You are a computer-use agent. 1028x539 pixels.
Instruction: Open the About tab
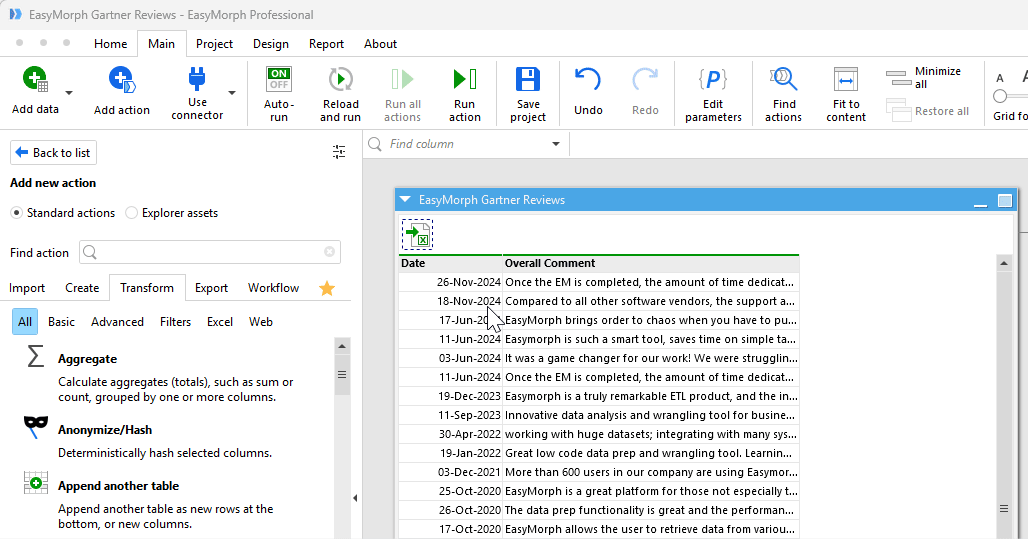(x=380, y=44)
